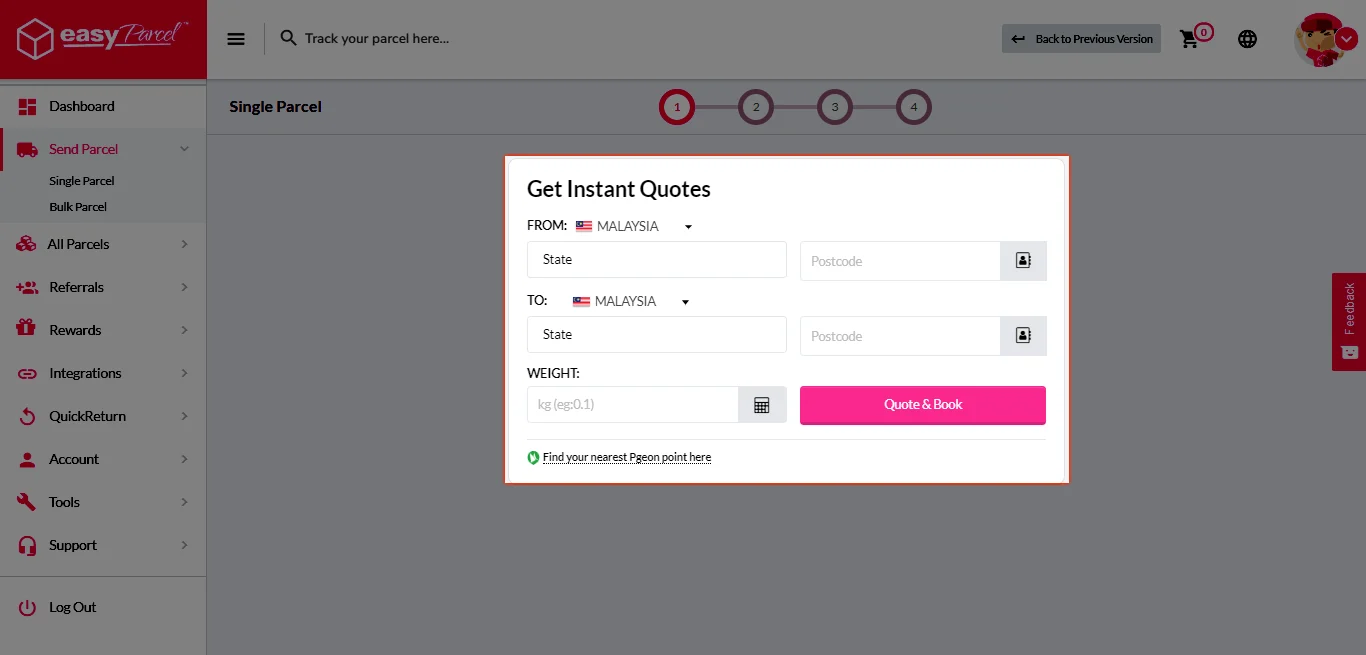This screenshot has height=655, width=1366.
Task: Click the easyParcel logo
Action: (x=103, y=39)
